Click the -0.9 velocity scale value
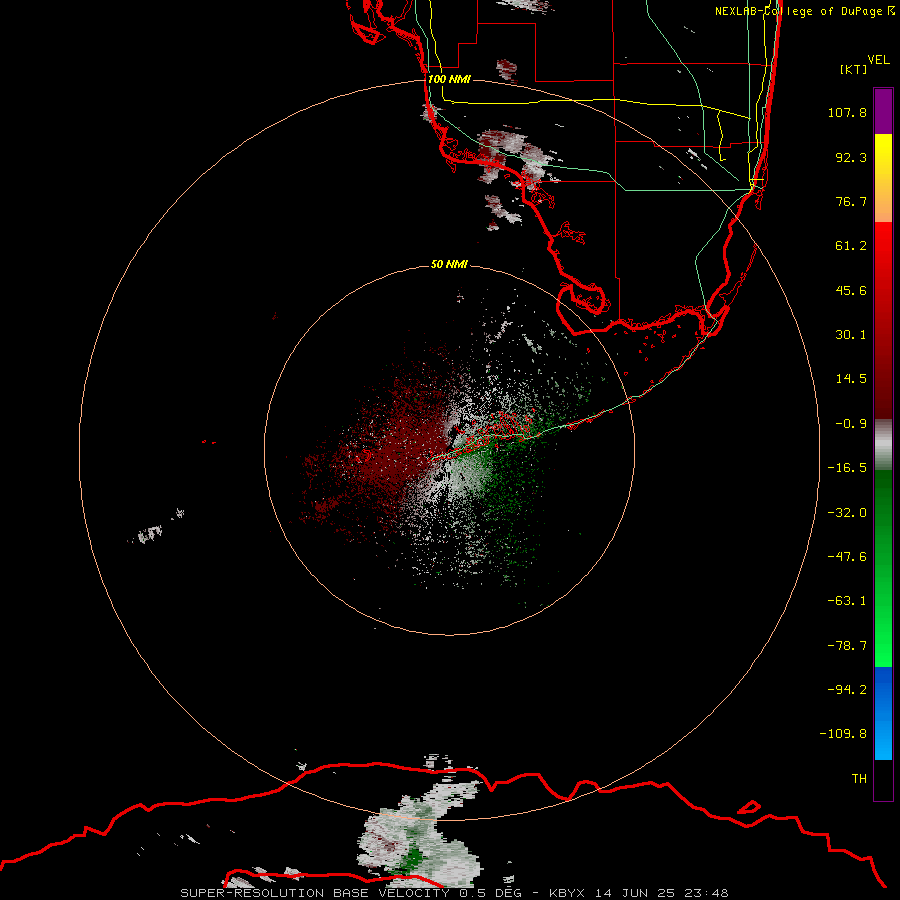Image resolution: width=900 pixels, height=900 pixels. tap(851, 424)
